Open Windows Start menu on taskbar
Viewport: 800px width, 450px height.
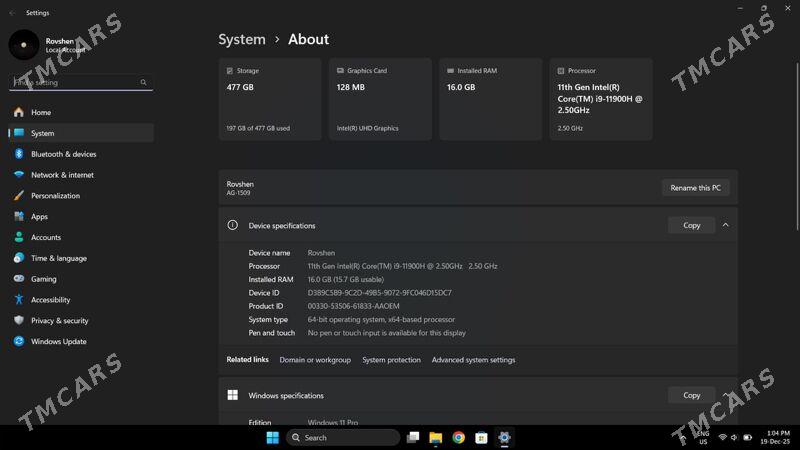point(273,438)
